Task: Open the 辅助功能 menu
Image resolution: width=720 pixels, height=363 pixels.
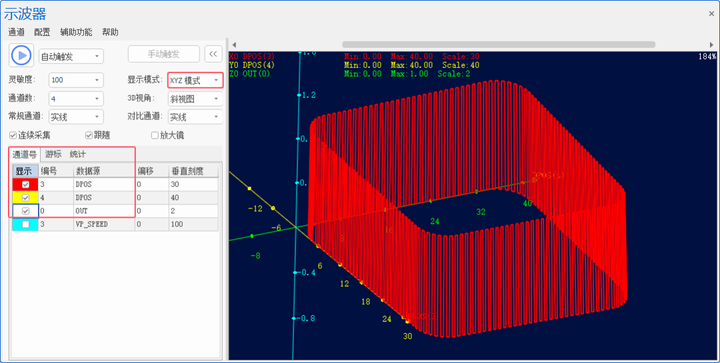Action: coord(76,32)
